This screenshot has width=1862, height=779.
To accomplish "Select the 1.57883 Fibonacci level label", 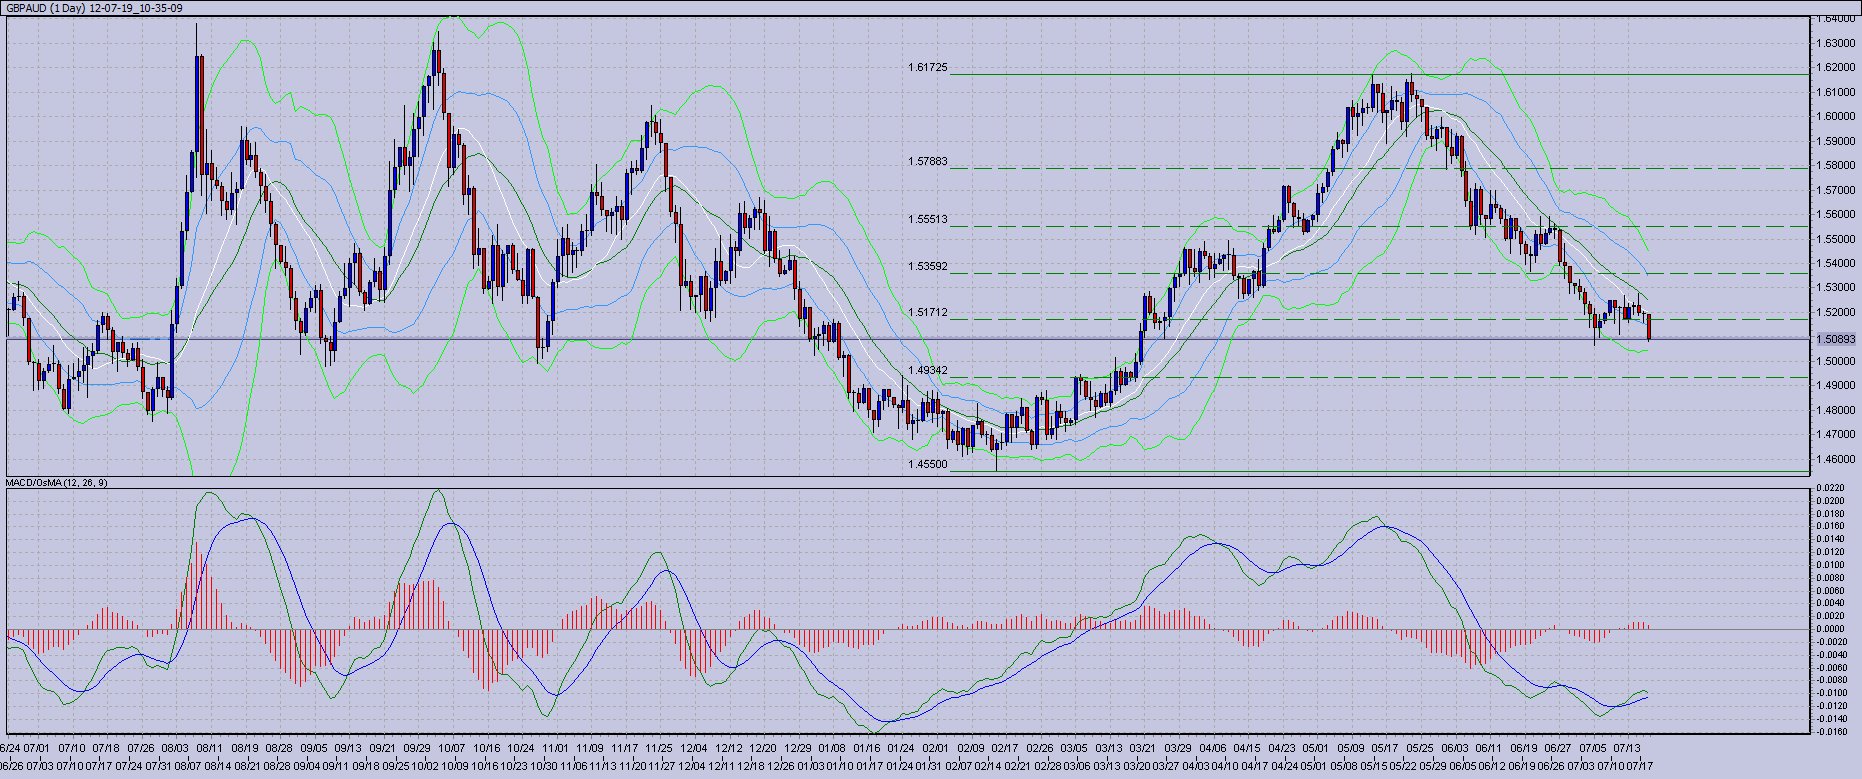I will (x=927, y=161).
